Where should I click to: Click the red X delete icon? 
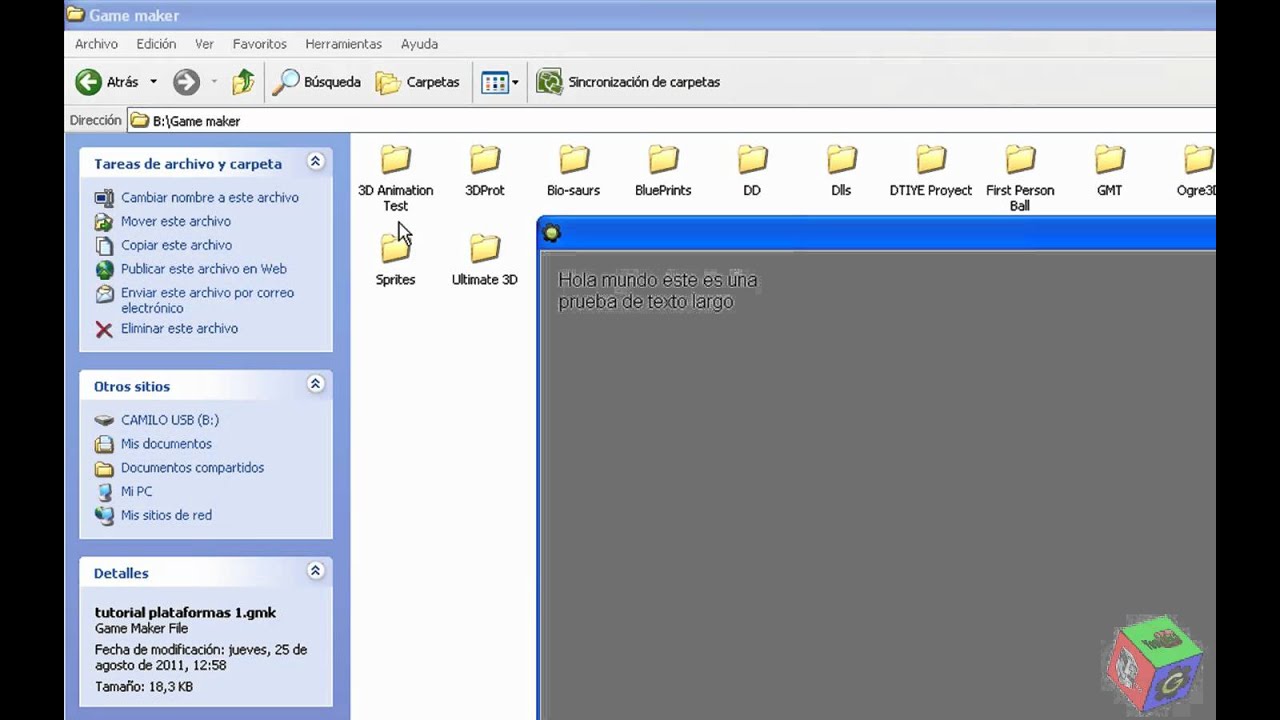pos(104,329)
